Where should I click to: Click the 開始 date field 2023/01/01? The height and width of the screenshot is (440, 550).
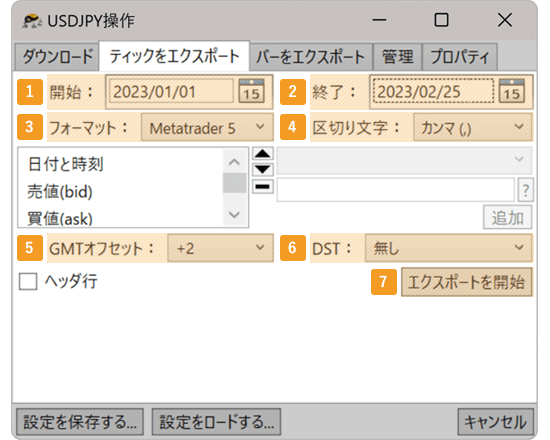171,91
